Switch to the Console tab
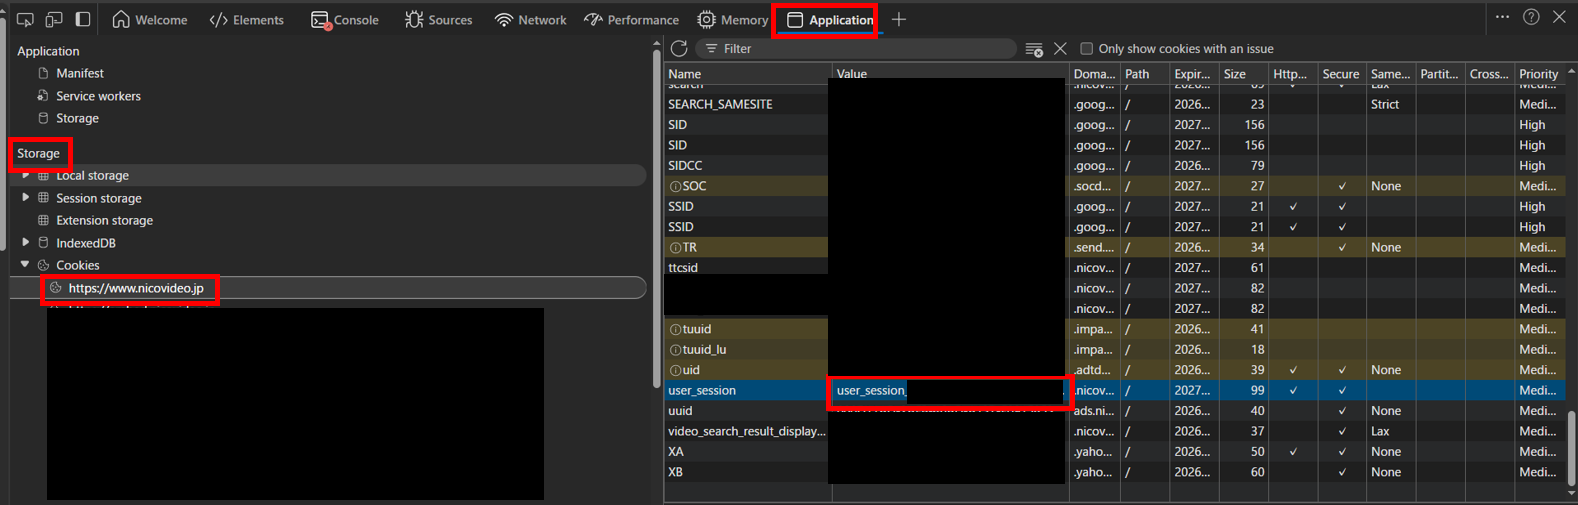Viewport: 1578px width, 505px height. [345, 20]
